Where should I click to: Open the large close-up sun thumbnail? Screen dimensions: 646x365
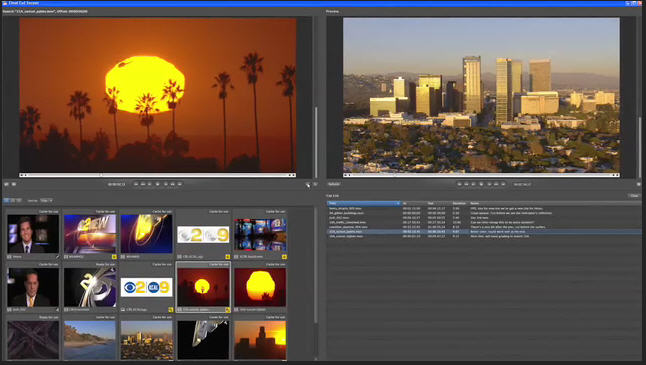(x=260, y=287)
